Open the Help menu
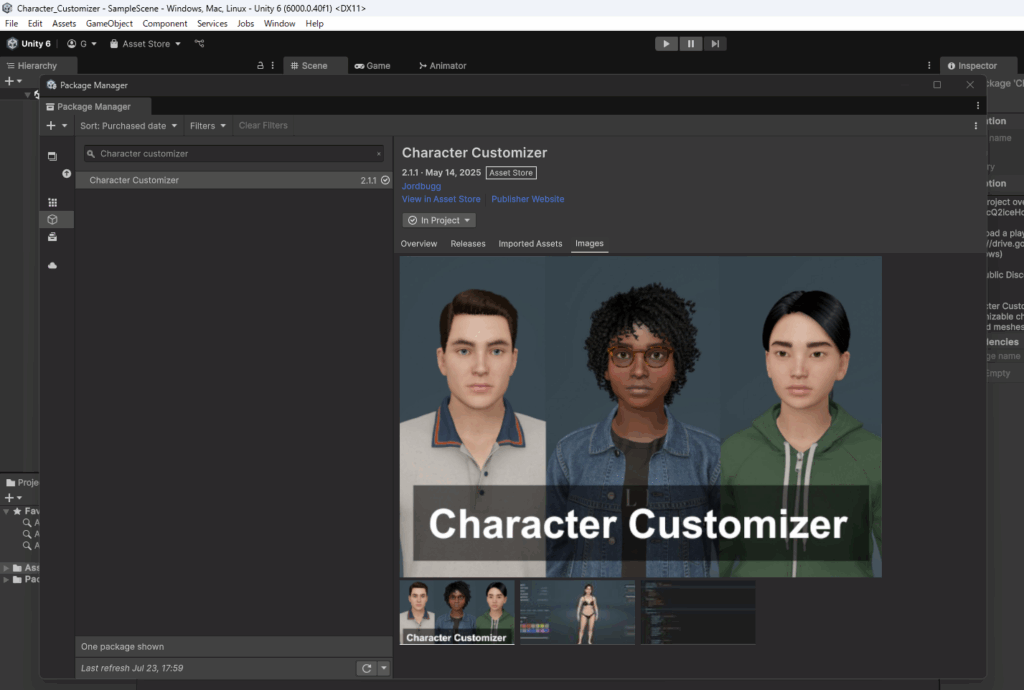 click(314, 24)
